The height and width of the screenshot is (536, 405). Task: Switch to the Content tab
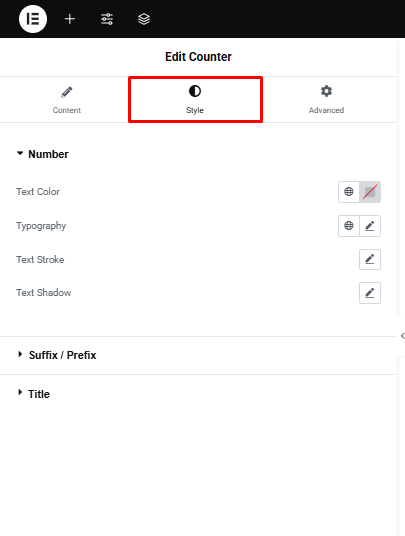point(67,99)
